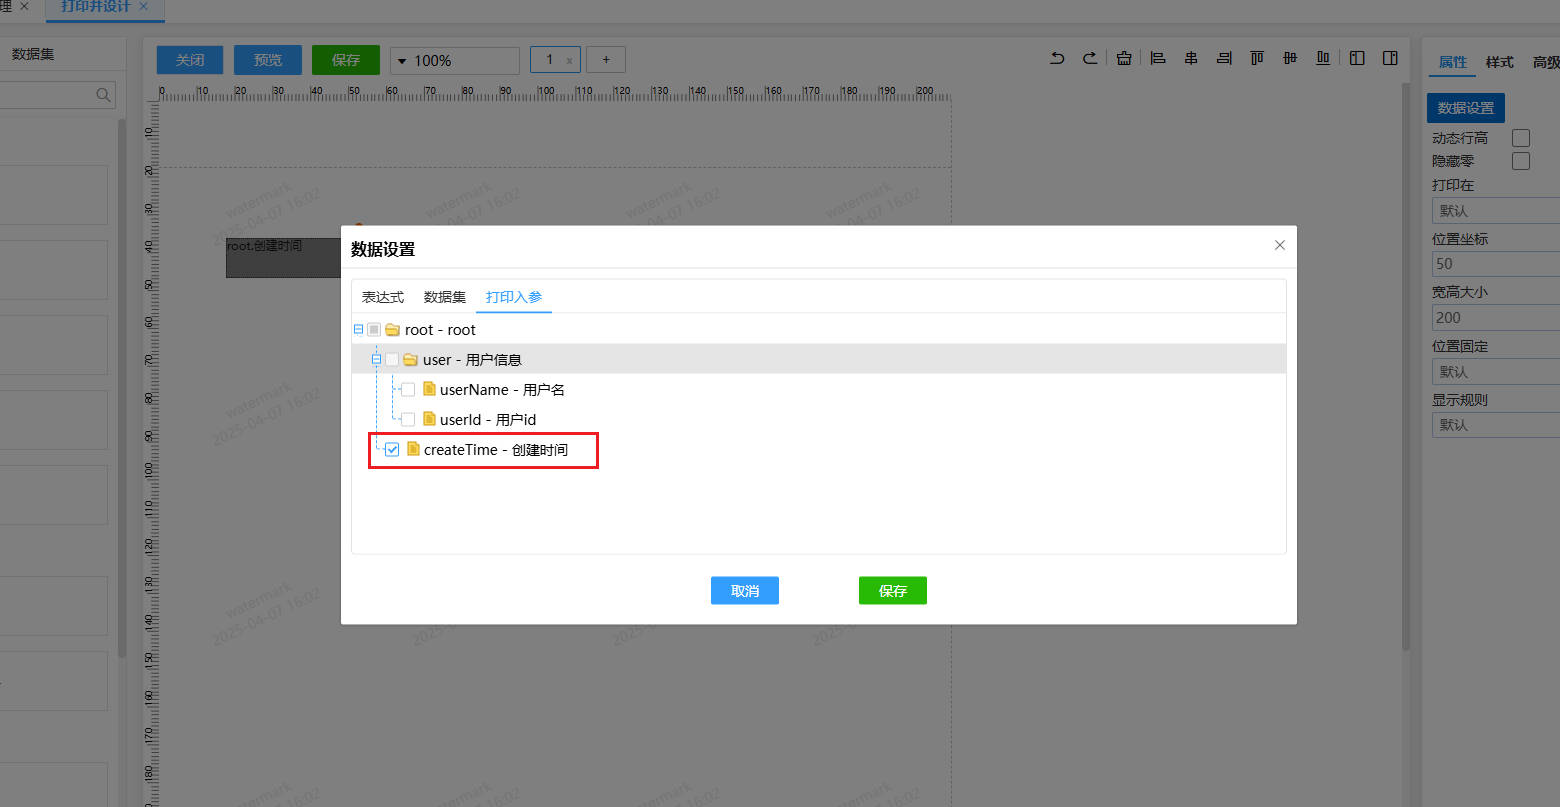Click the align left edges icon

pos(1158,59)
